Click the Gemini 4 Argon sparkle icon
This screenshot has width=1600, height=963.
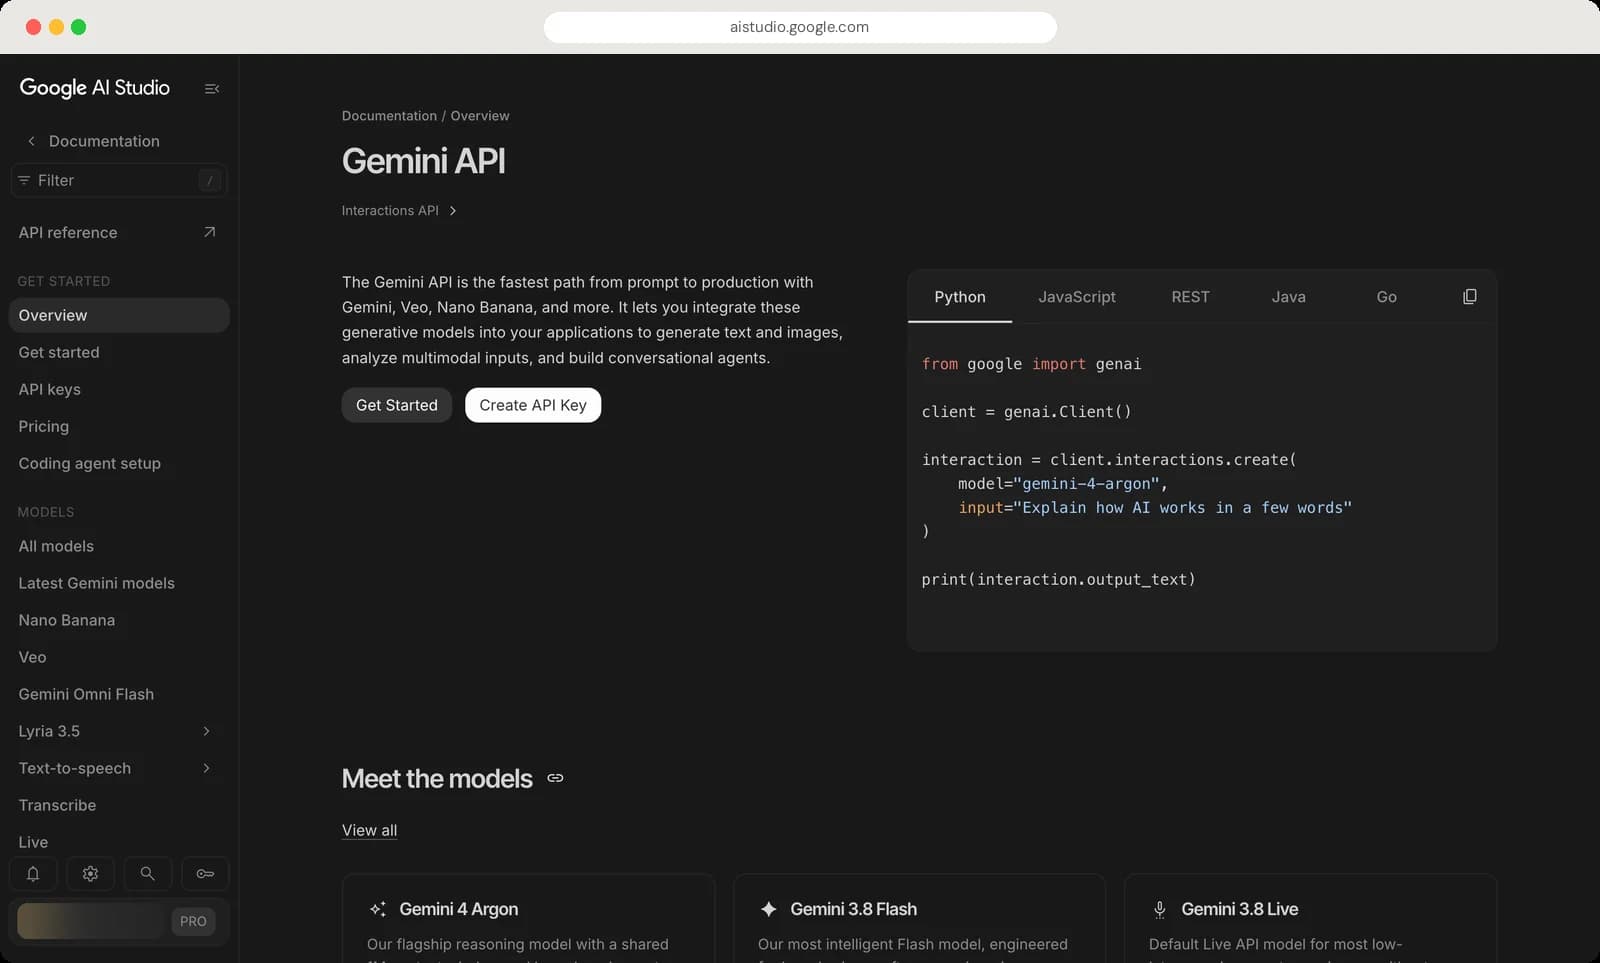(377, 909)
